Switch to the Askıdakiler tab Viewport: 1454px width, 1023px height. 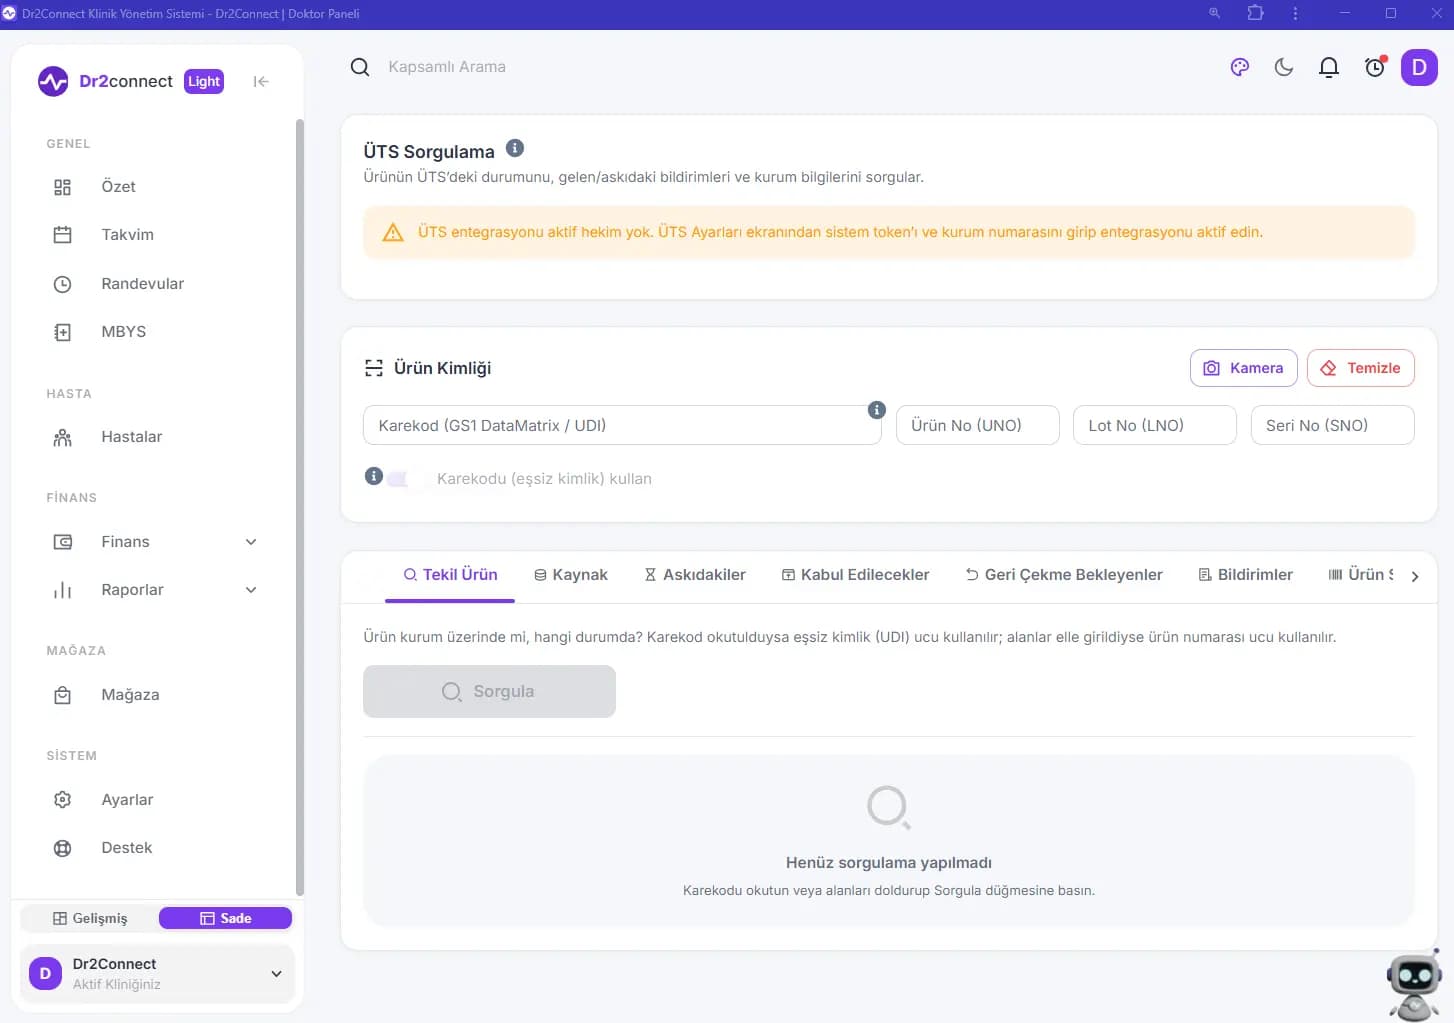[695, 575]
